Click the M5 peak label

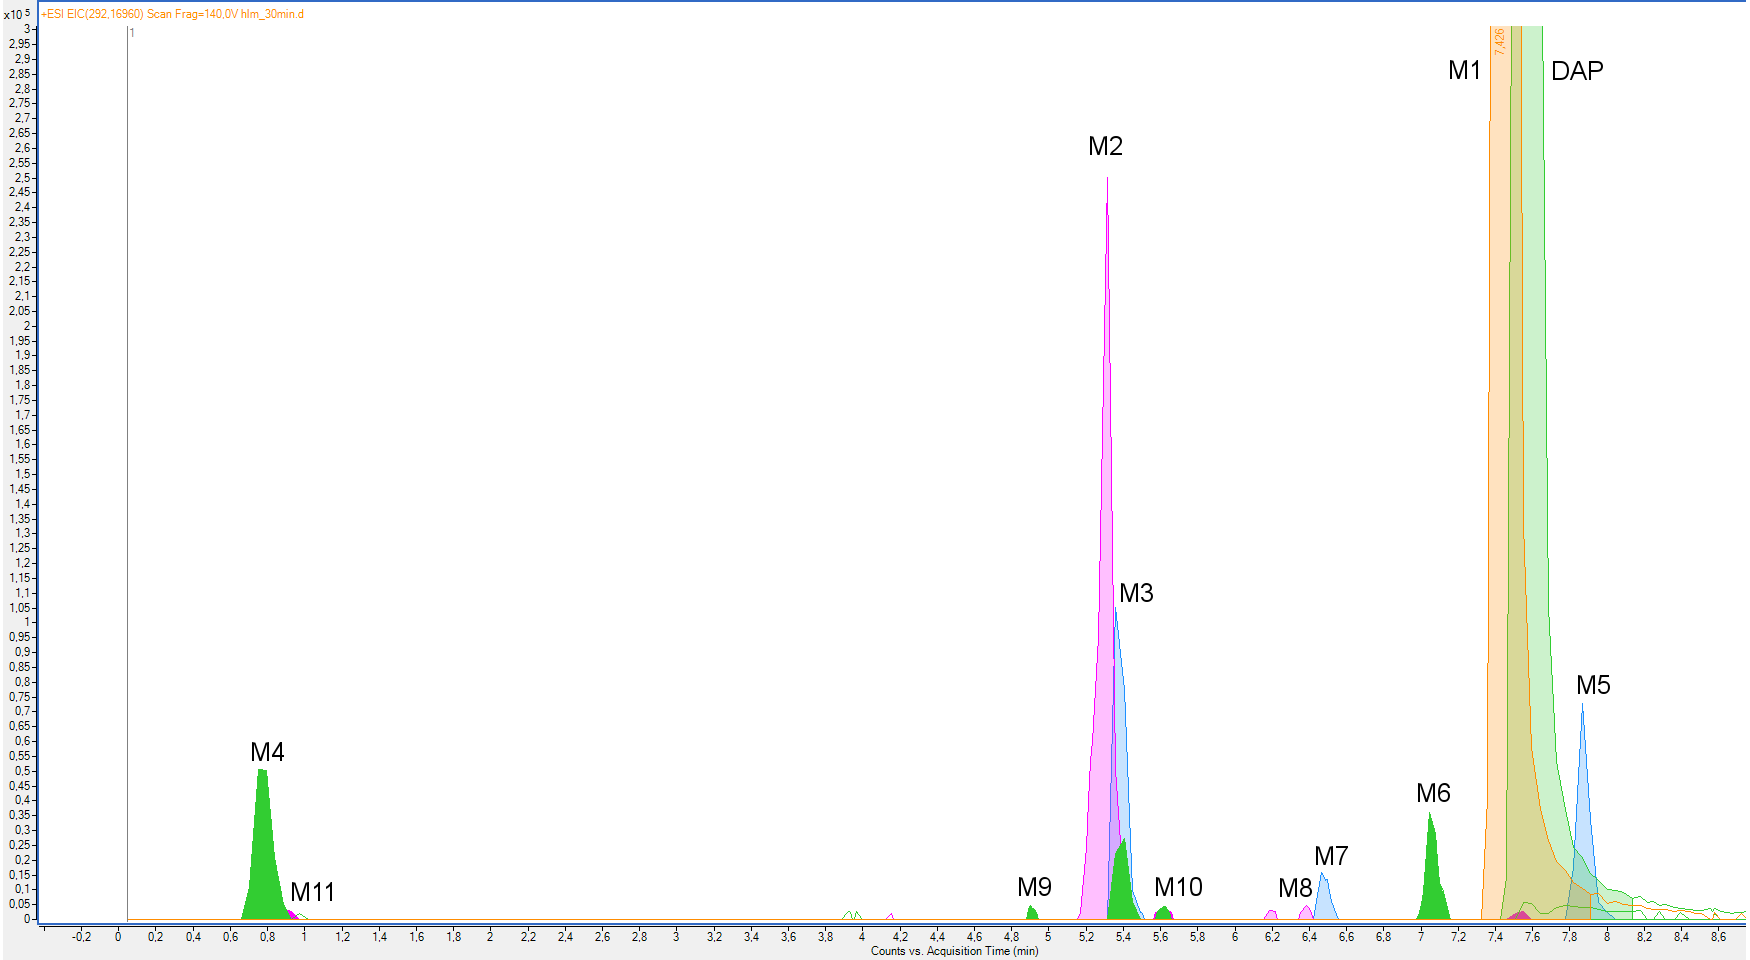(x=1593, y=686)
